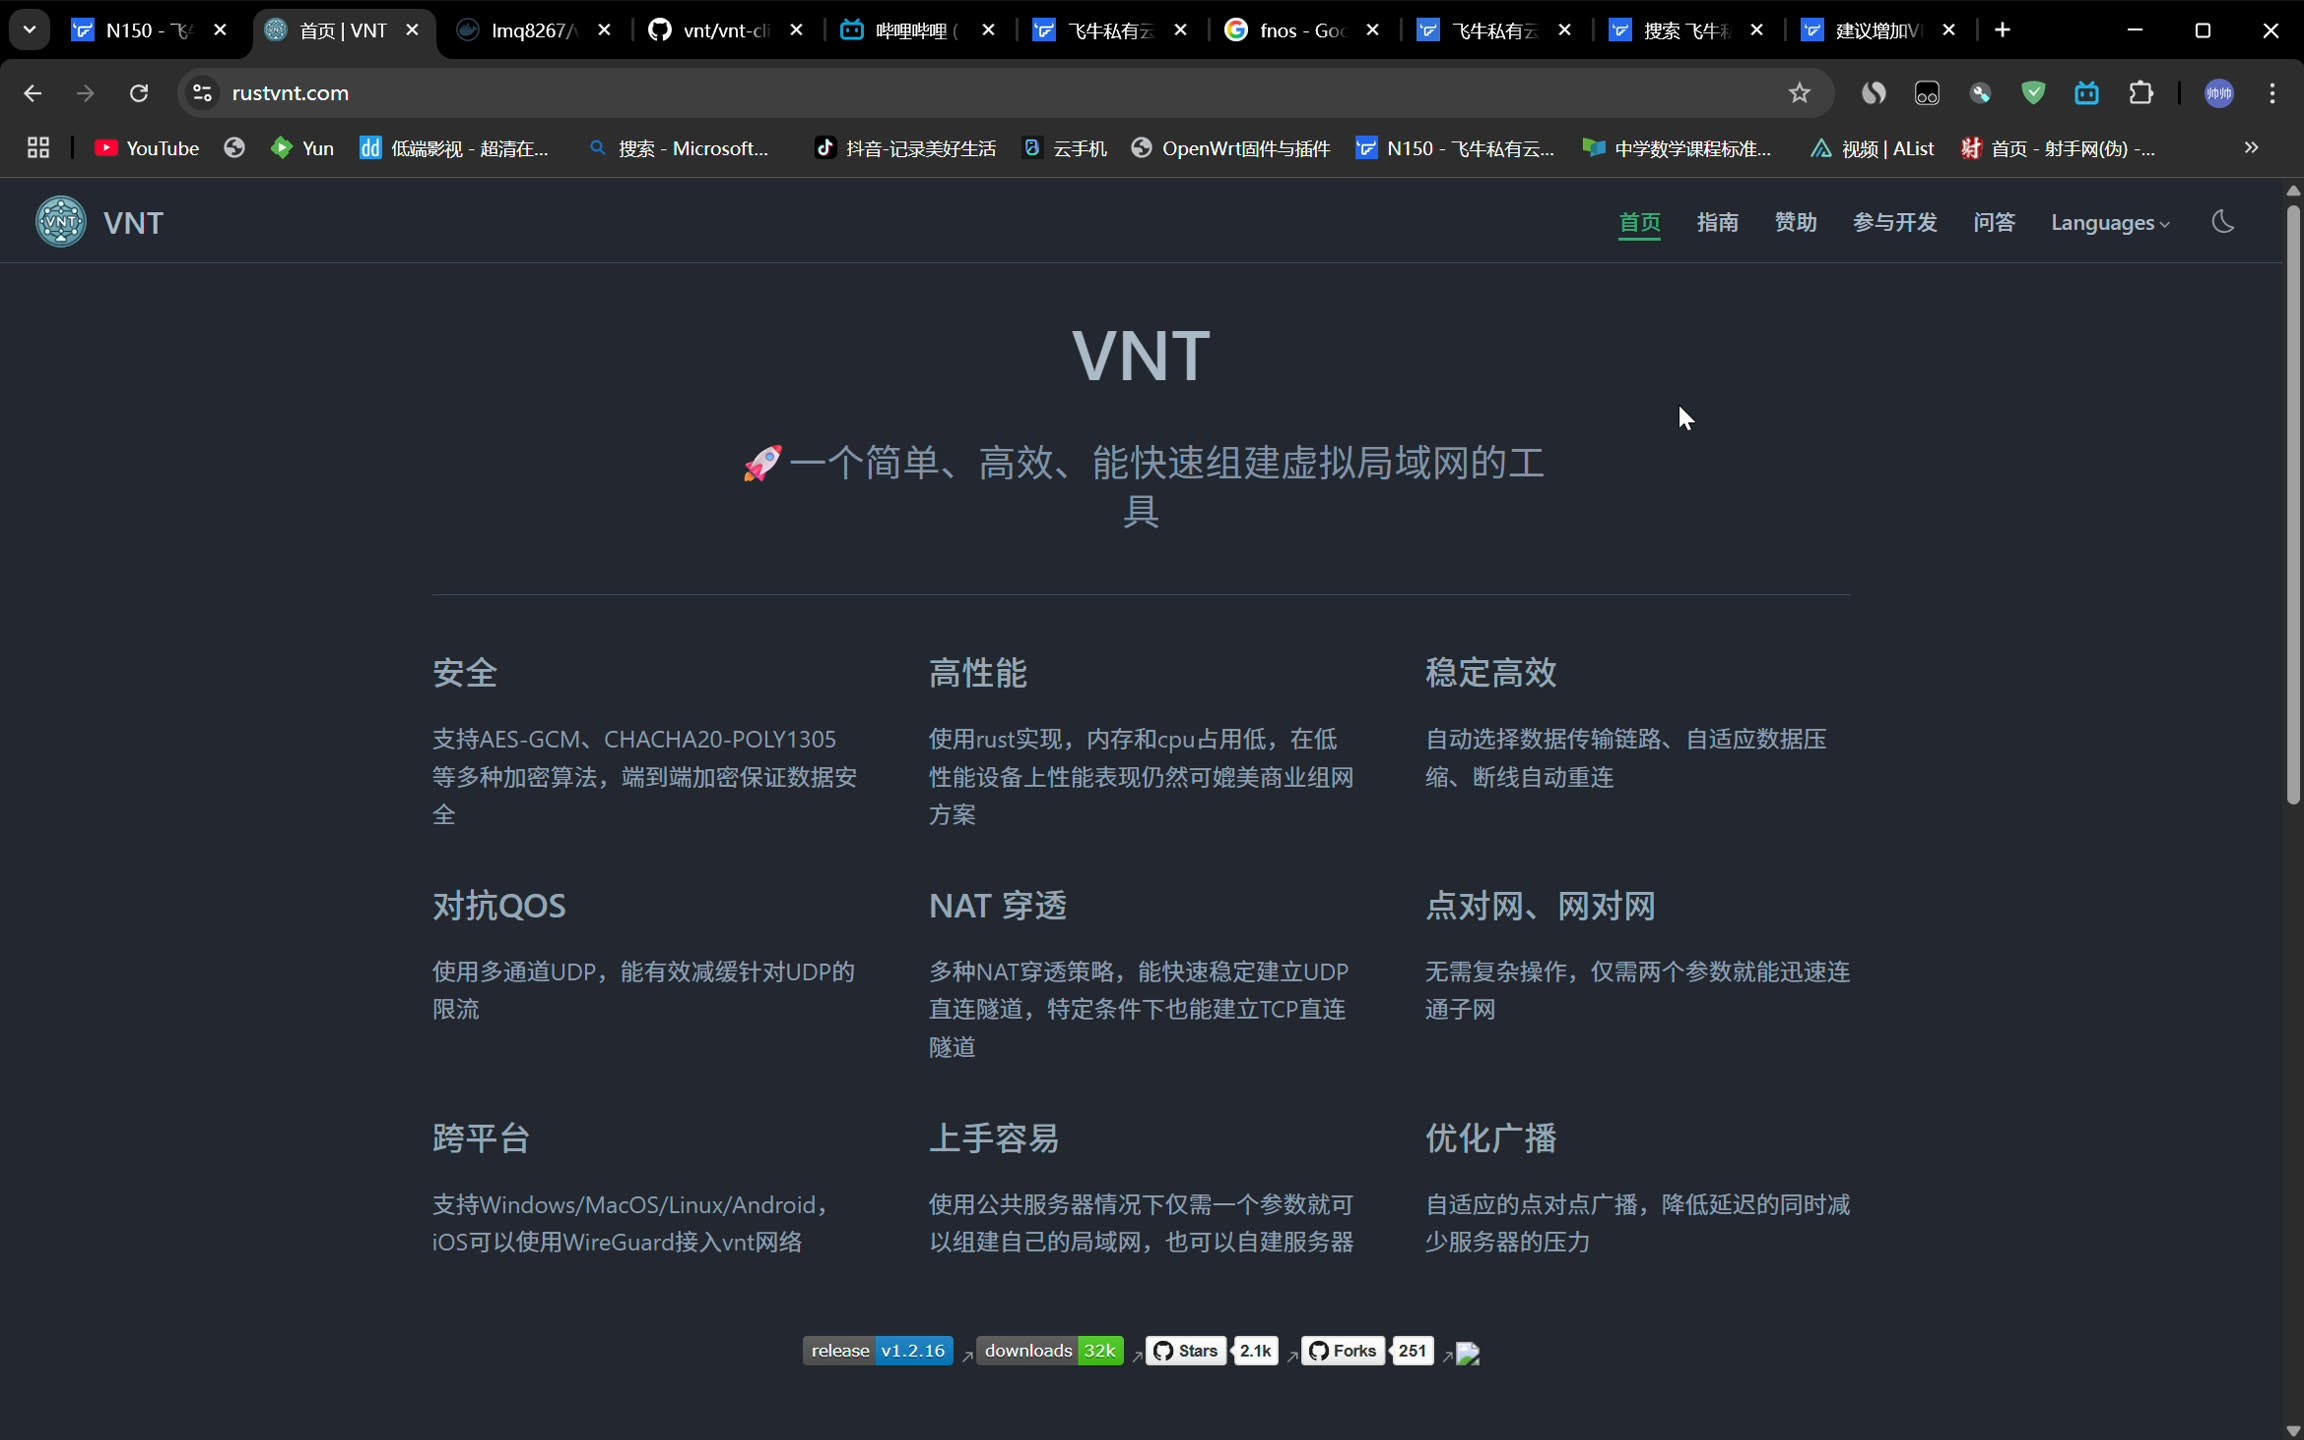Click the scrollbar down arrow
The height and width of the screenshot is (1440, 2304).
[x=2293, y=1430]
